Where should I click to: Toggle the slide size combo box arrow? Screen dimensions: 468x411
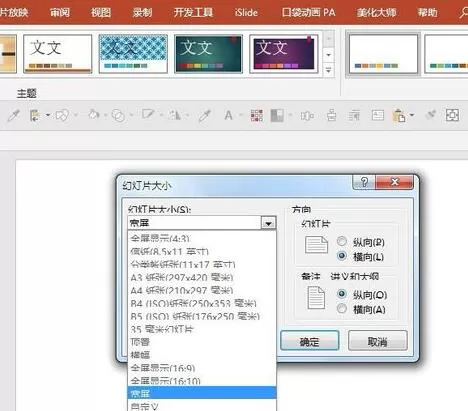(x=268, y=223)
